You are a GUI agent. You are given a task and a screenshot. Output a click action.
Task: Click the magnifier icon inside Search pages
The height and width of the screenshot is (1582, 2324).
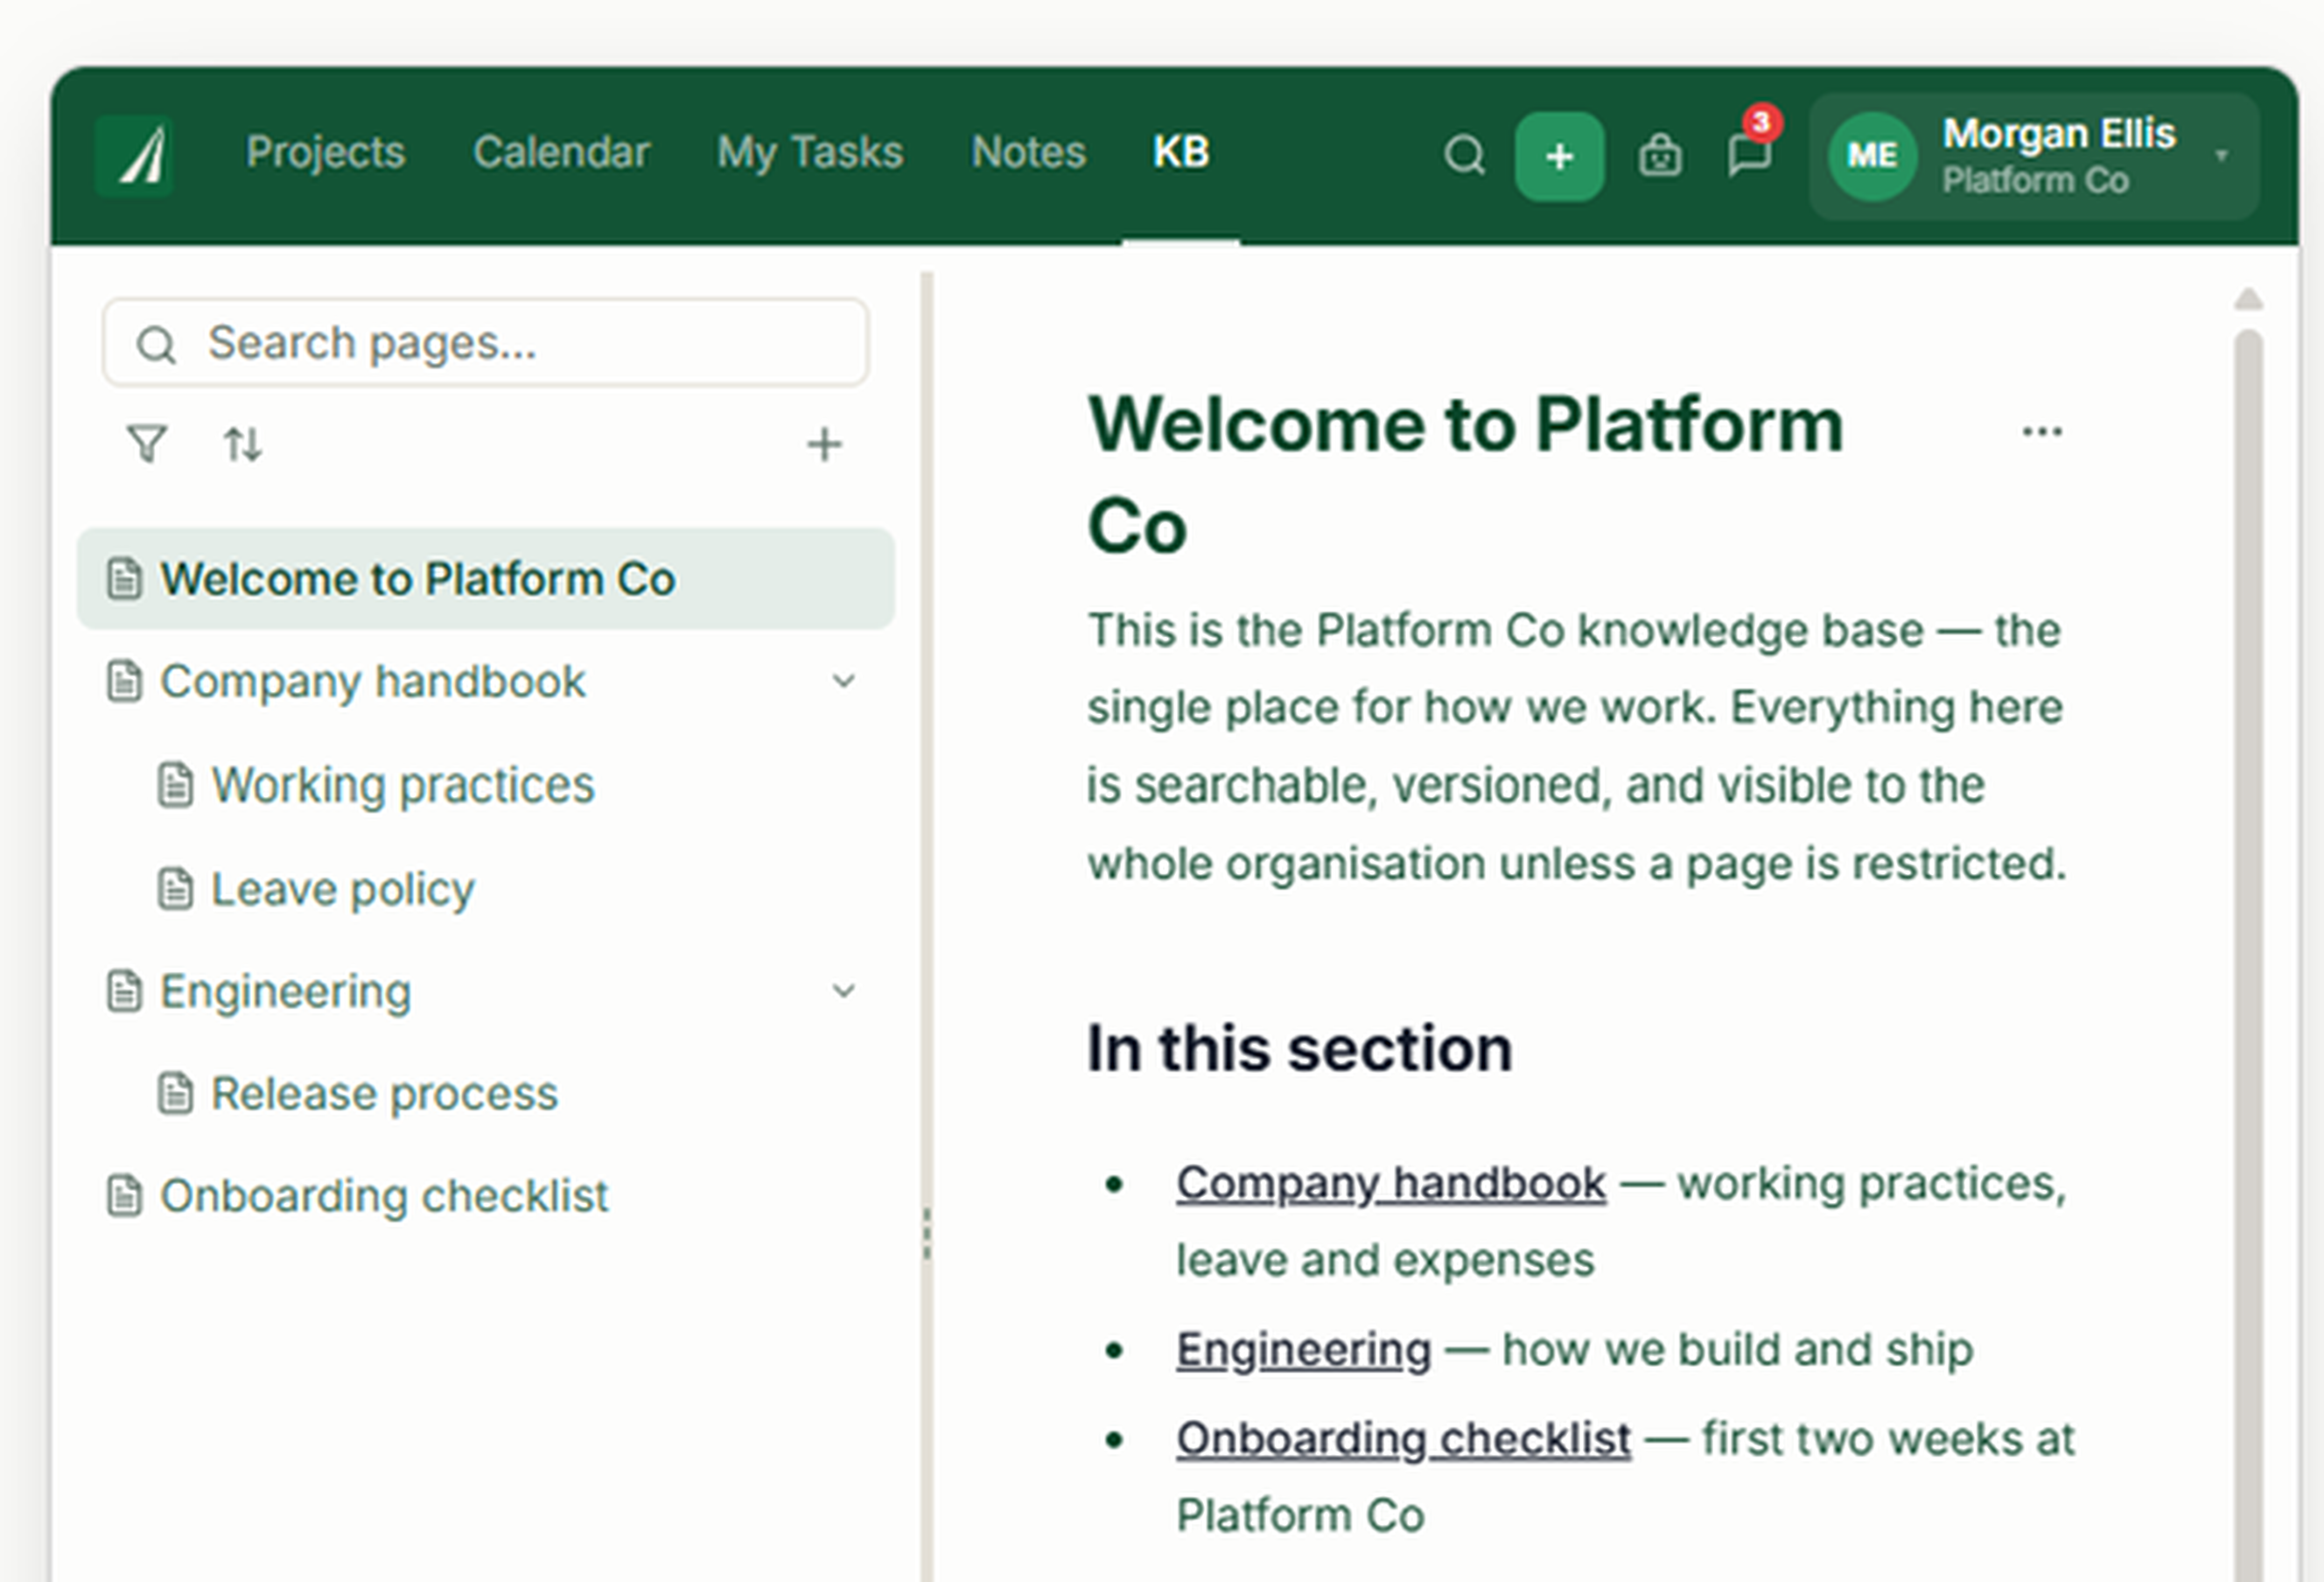click(156, 345)
